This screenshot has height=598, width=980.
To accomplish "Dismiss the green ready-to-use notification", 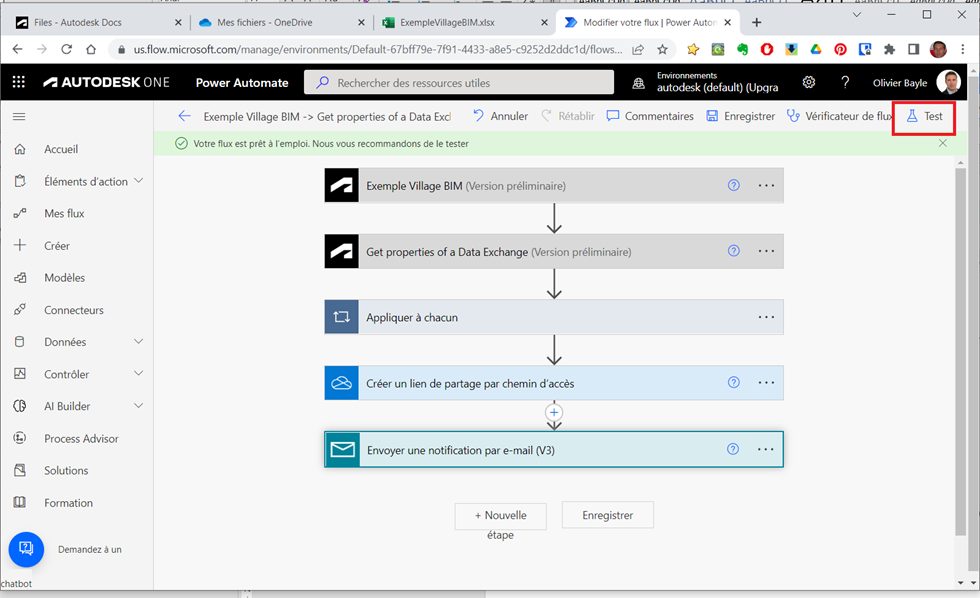I will pos(942,143).
